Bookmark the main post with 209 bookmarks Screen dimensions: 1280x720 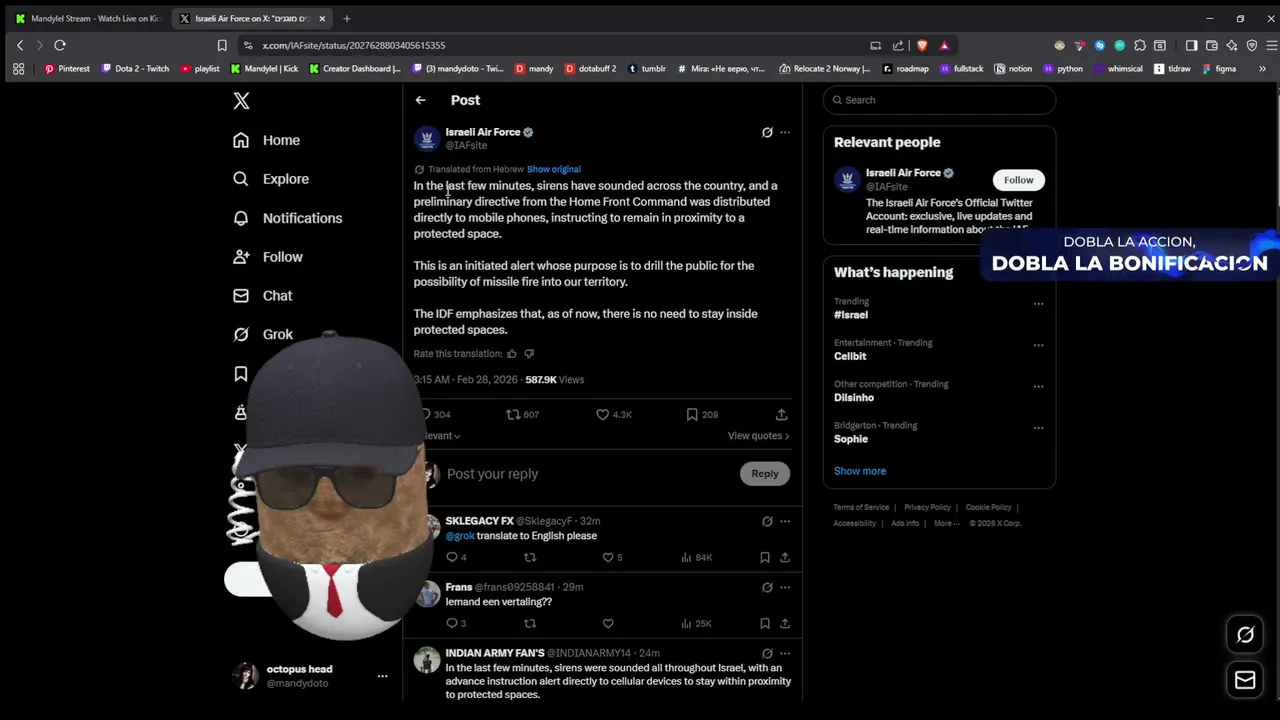702,414
